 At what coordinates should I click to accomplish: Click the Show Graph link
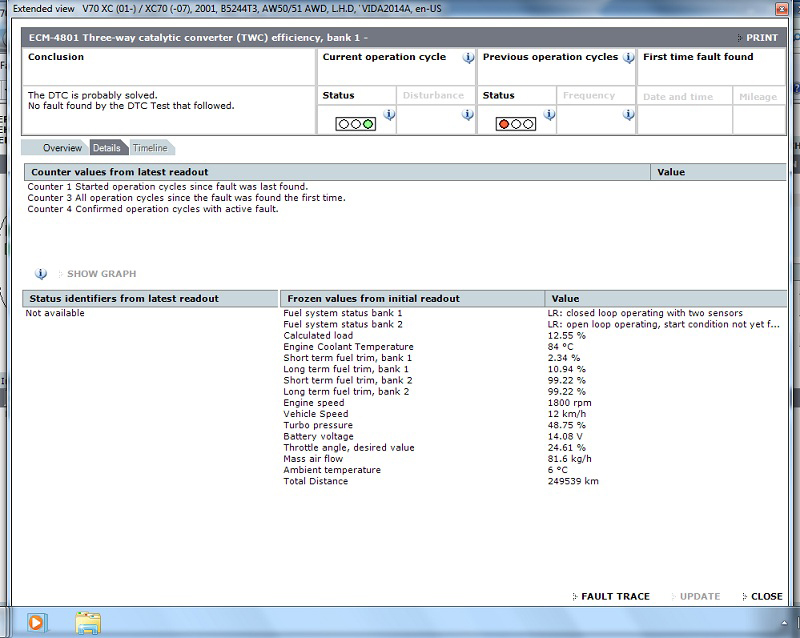(x=101, y=274)
